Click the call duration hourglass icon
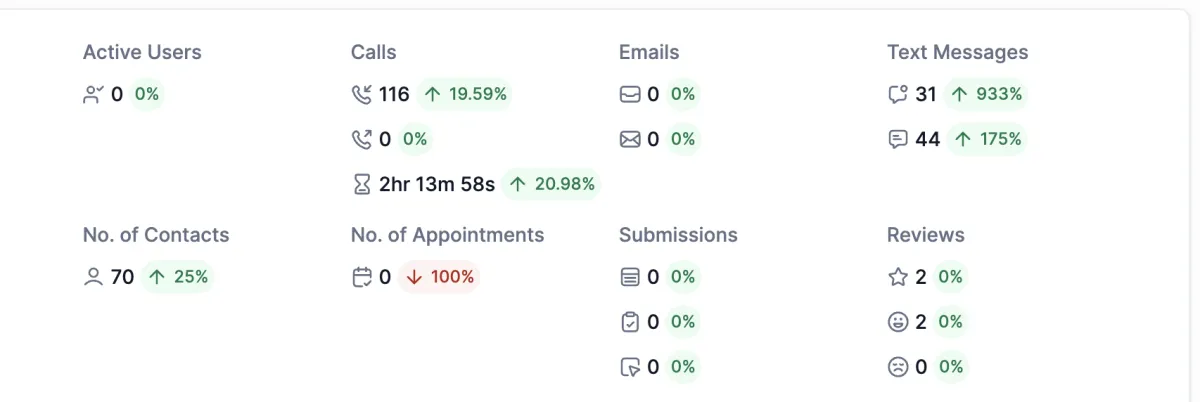The image size is (1200, 402). 362,184
